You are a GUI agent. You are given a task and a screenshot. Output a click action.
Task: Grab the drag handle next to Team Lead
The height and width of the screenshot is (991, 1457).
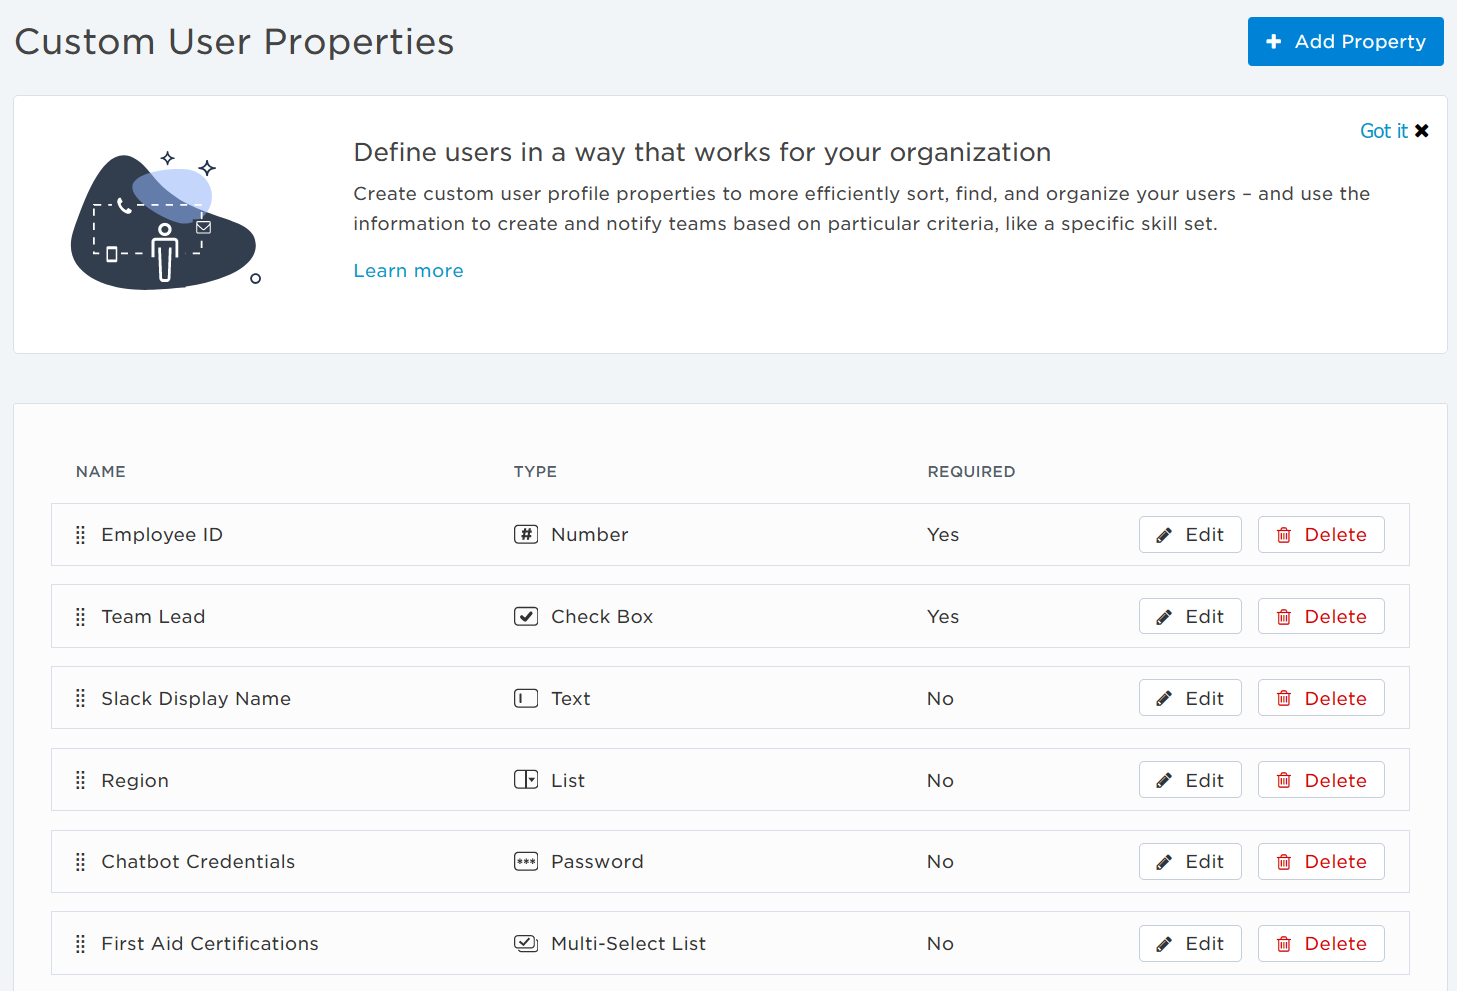80,616
